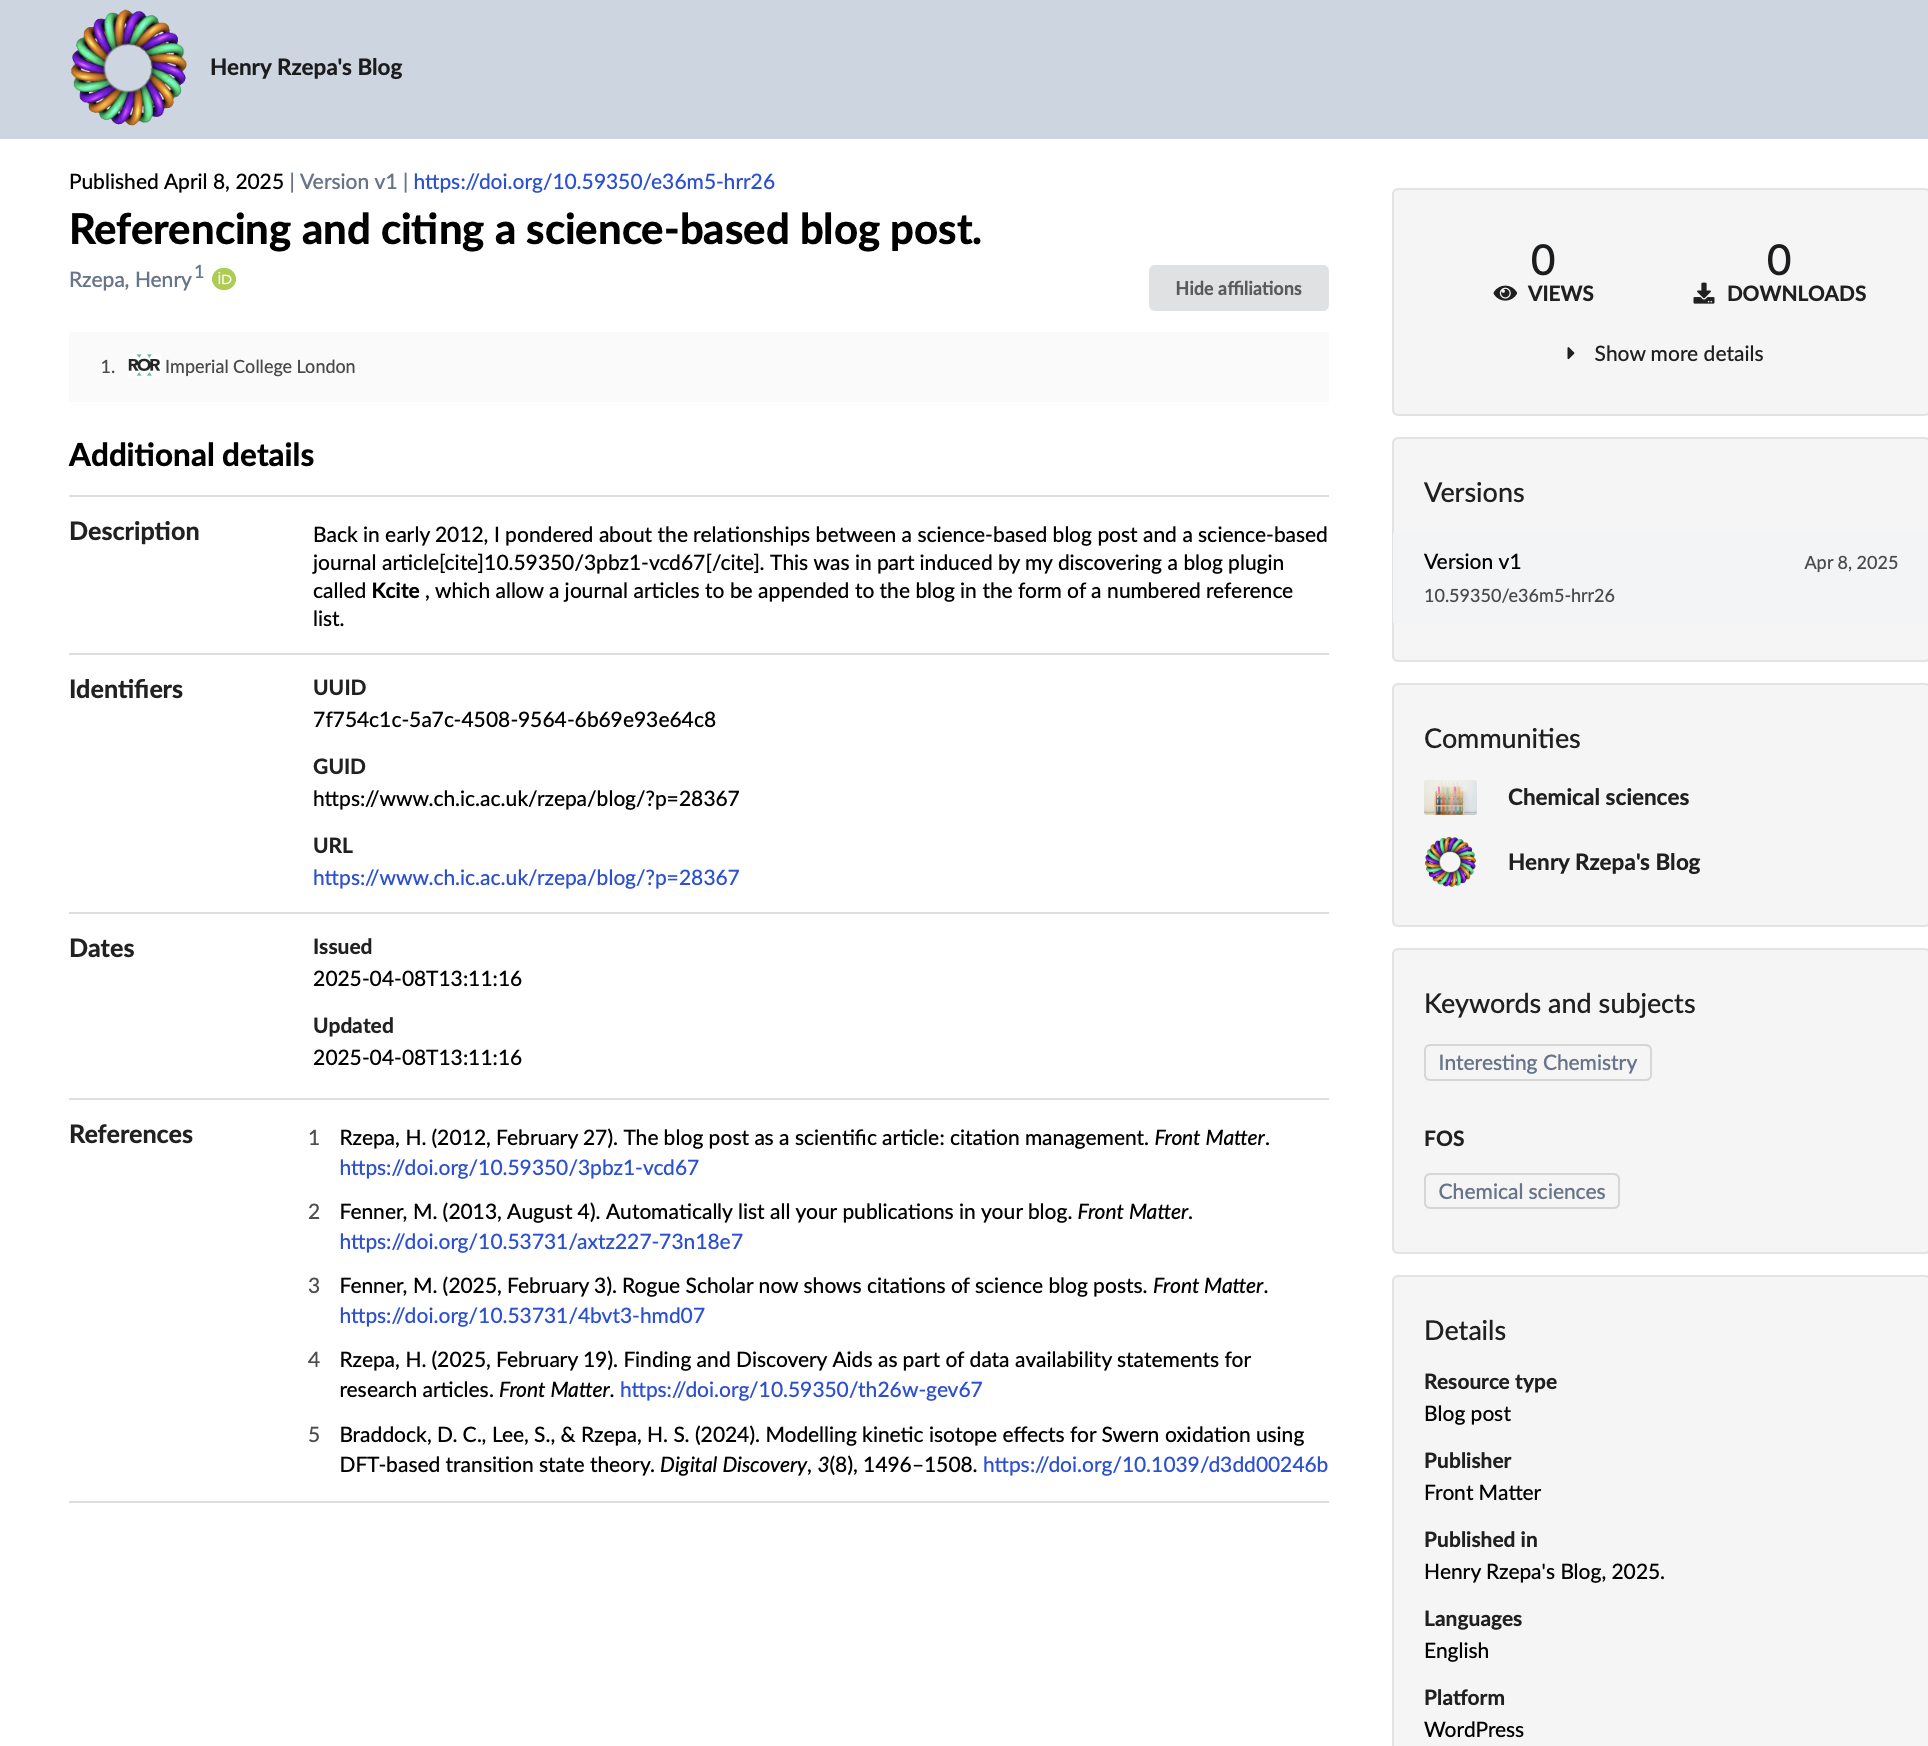
Task: Open the DOI link in the header line
Action: pos(593,182)
